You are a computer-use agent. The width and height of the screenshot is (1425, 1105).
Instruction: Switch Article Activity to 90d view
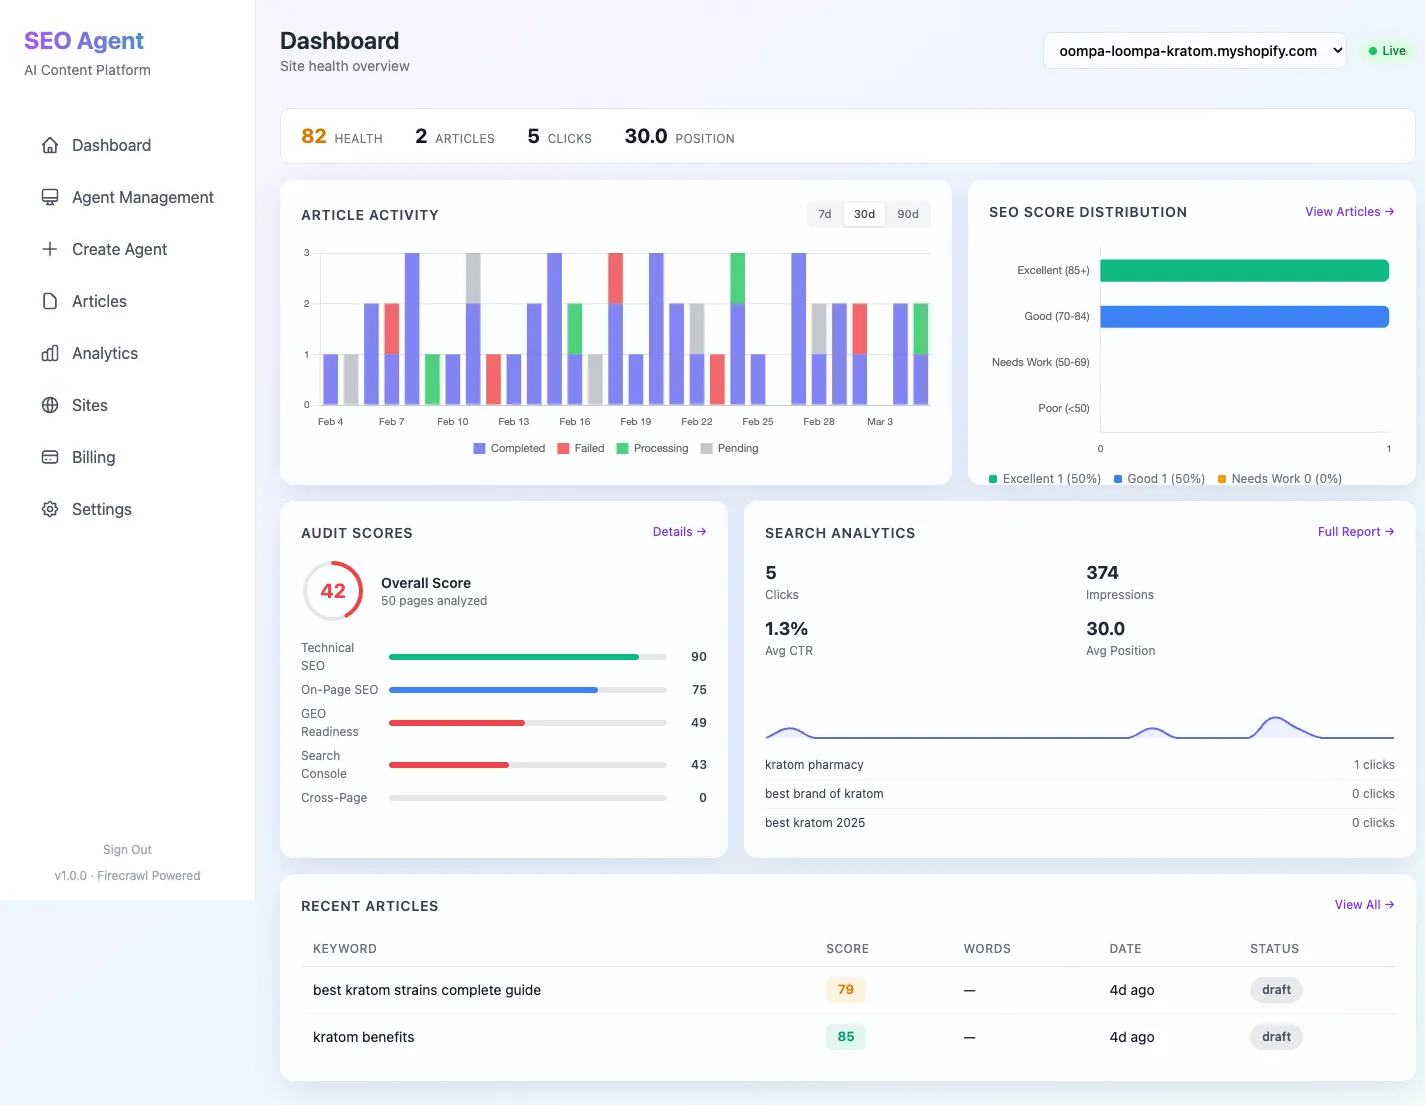point(908,213)
